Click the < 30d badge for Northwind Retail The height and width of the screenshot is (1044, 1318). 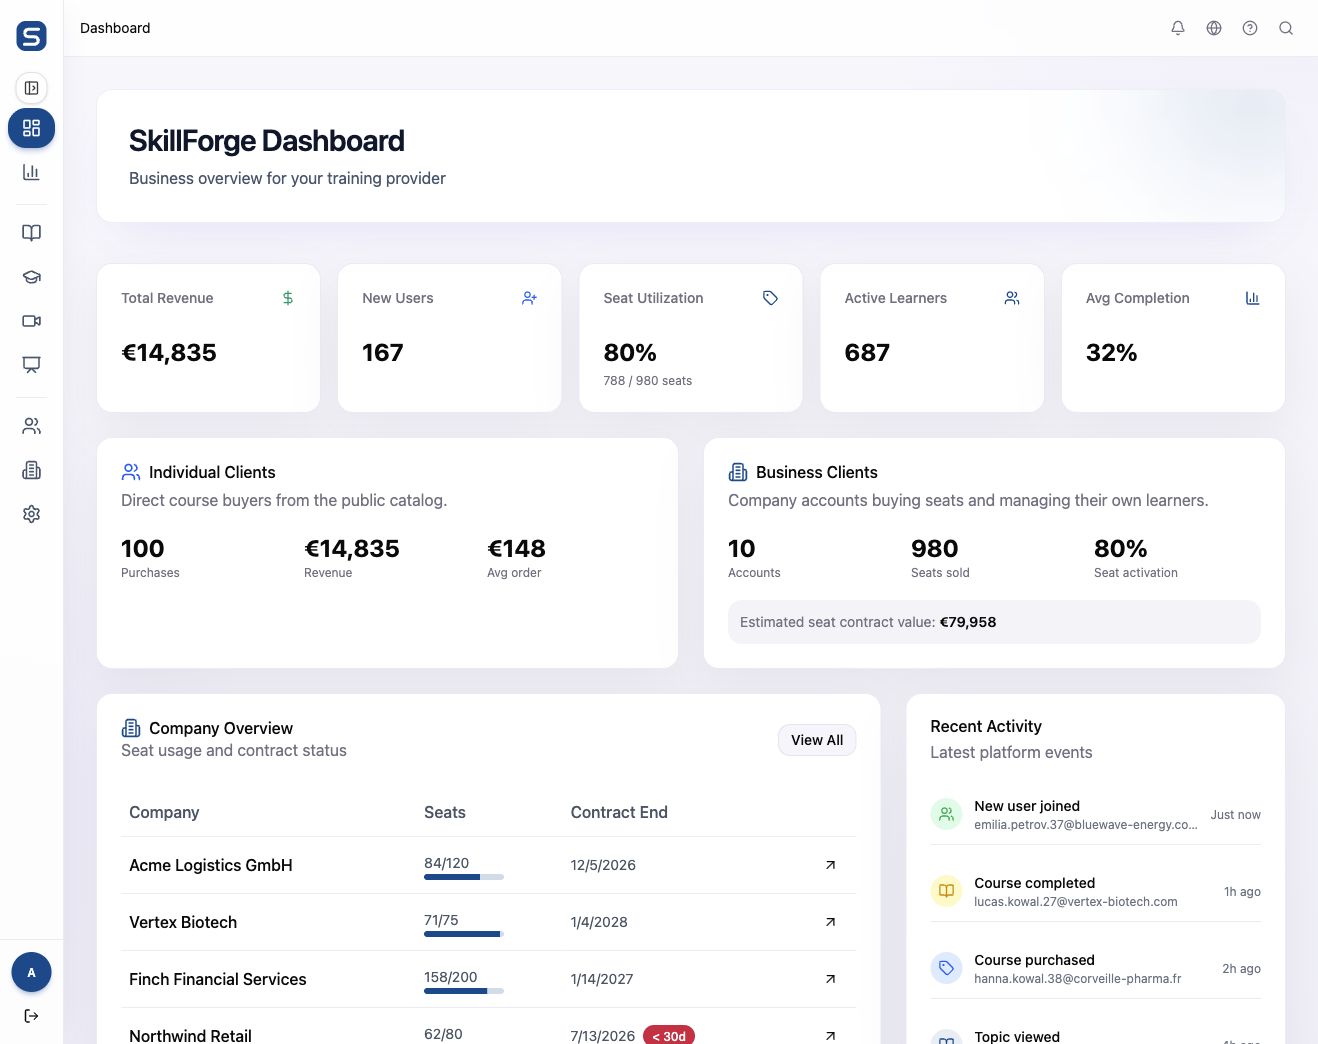click(x=669, y=1035)
